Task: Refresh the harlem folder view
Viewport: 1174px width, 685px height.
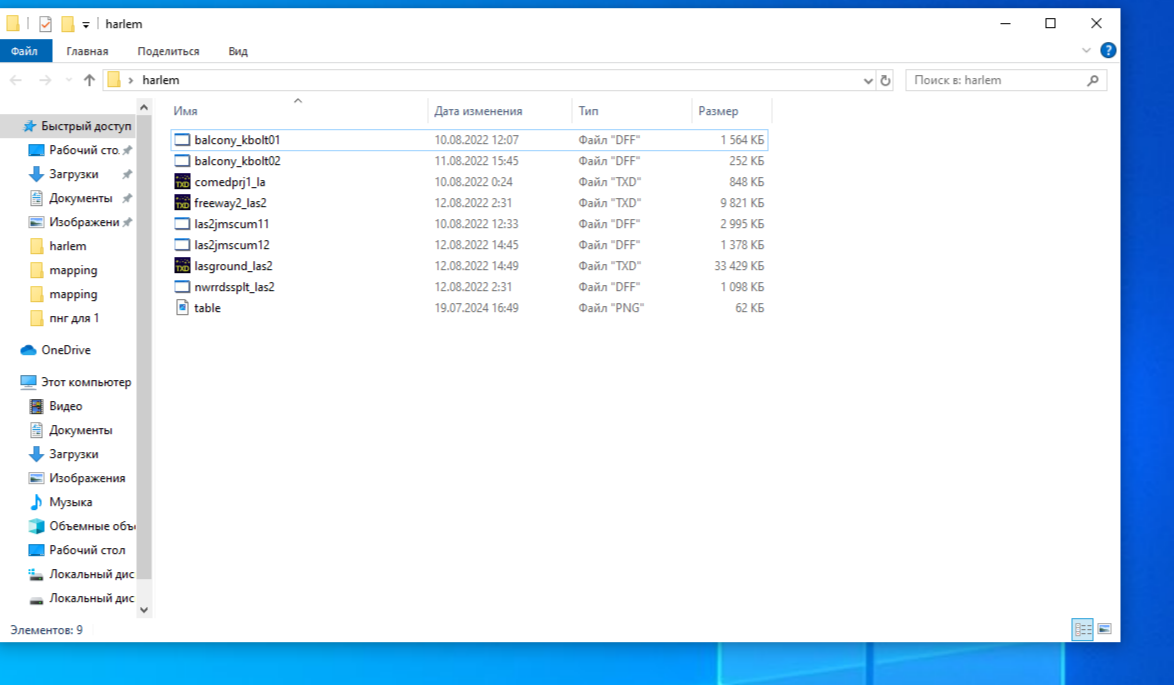Action: (885, 80)
